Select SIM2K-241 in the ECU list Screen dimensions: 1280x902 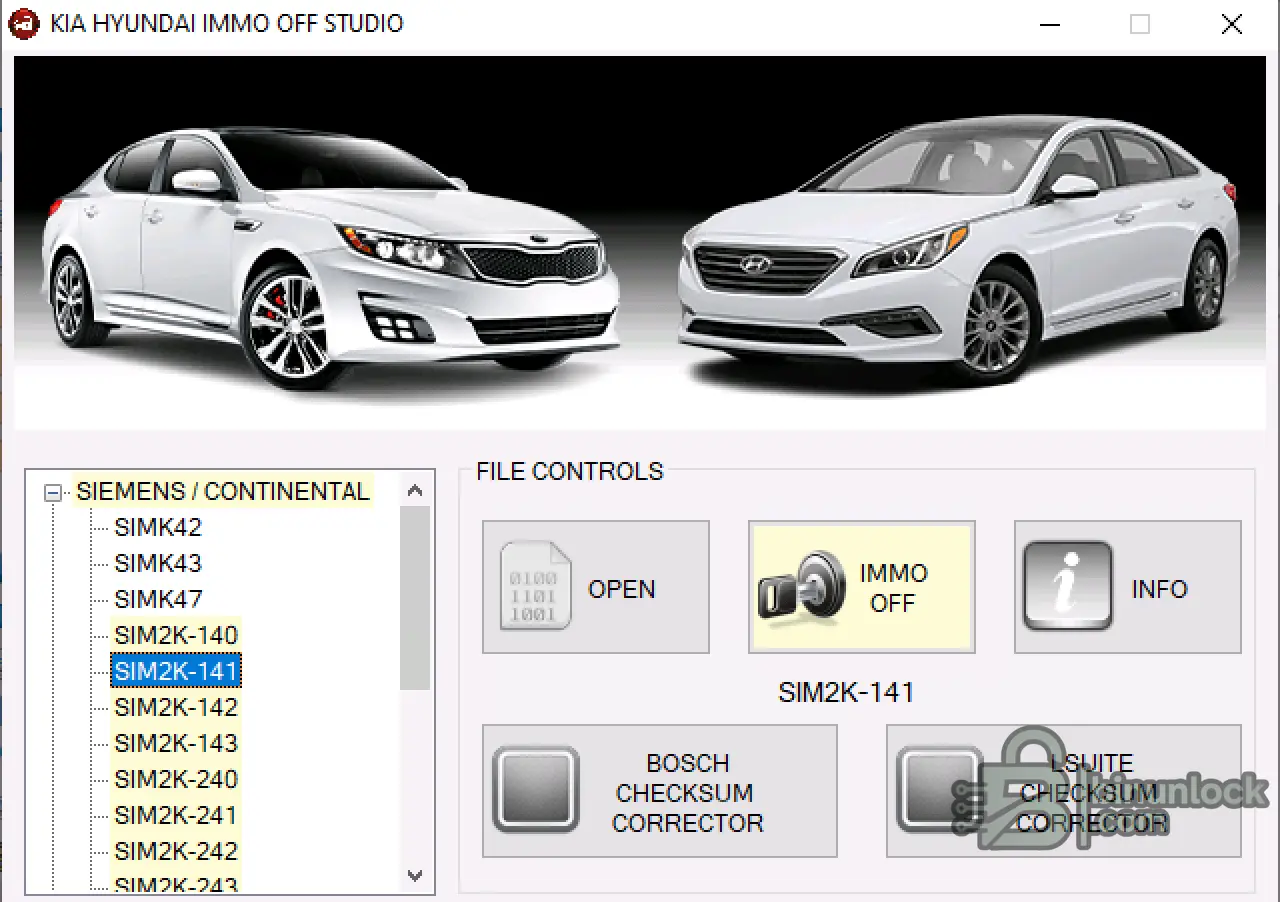click(x=176, y=815)
